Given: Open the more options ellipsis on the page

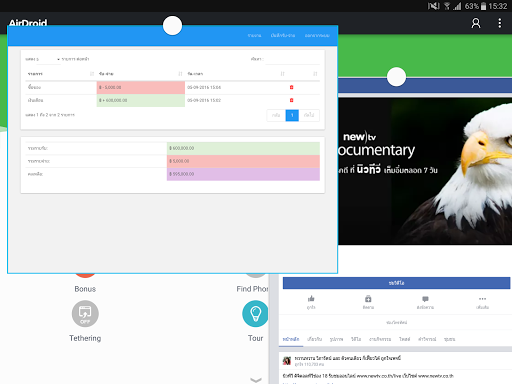Looking at the screenshot, I should pyautogui.click(x=482, y=299).
